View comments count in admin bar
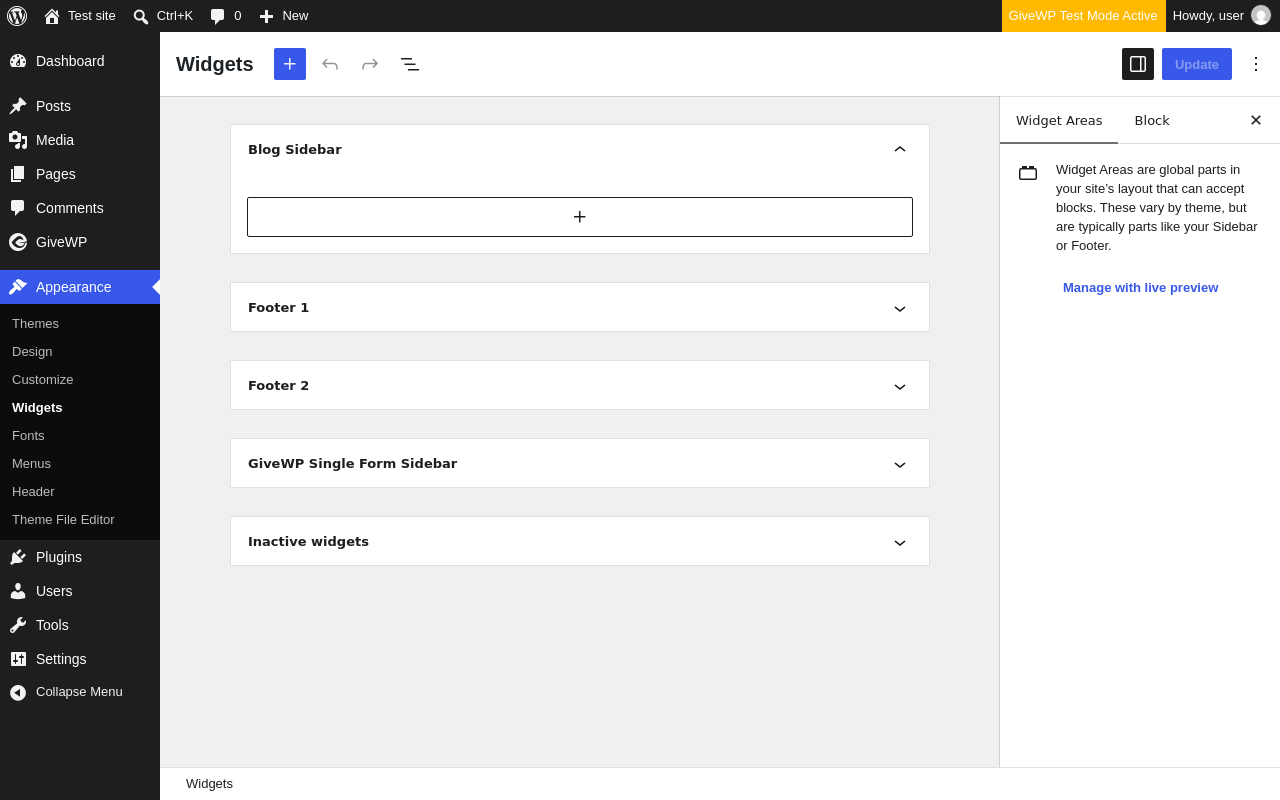This screenshot has height=800, width=1280. click(226, 16)
